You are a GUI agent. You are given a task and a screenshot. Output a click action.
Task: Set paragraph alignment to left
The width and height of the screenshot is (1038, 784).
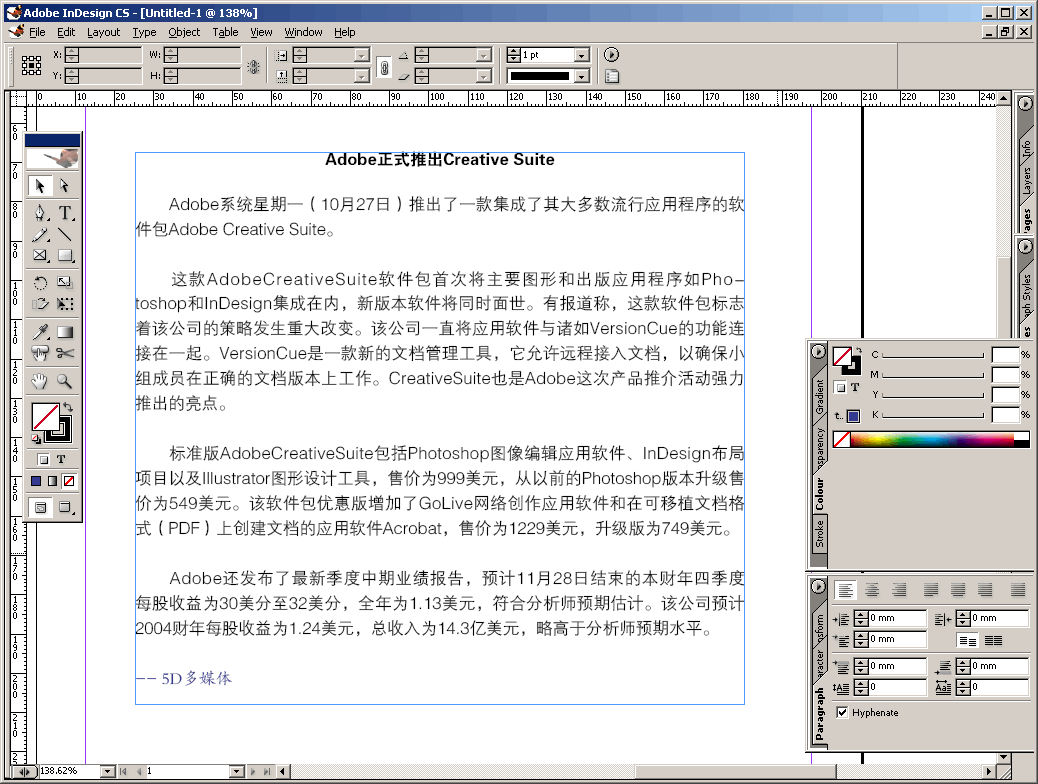(845, 589)
